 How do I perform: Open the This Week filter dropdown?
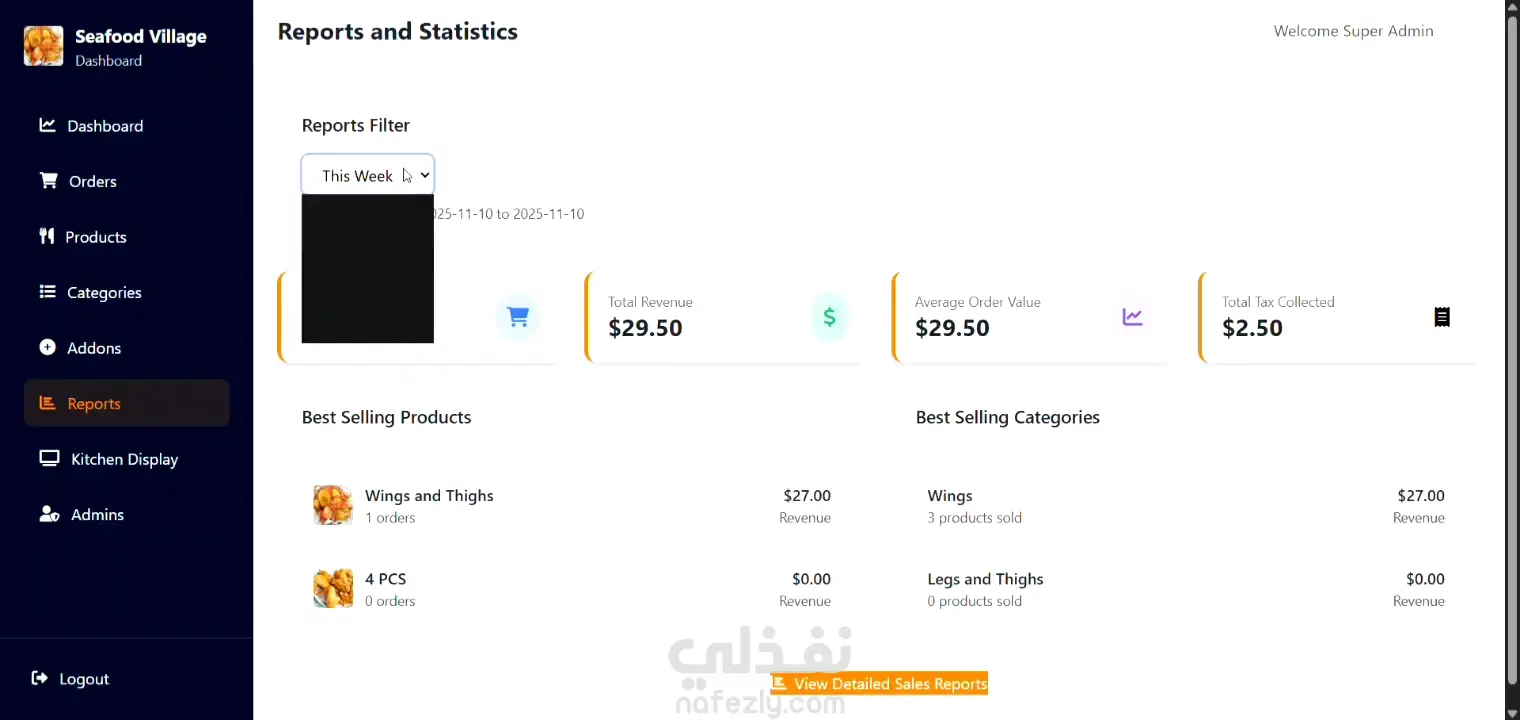[368, 175]
